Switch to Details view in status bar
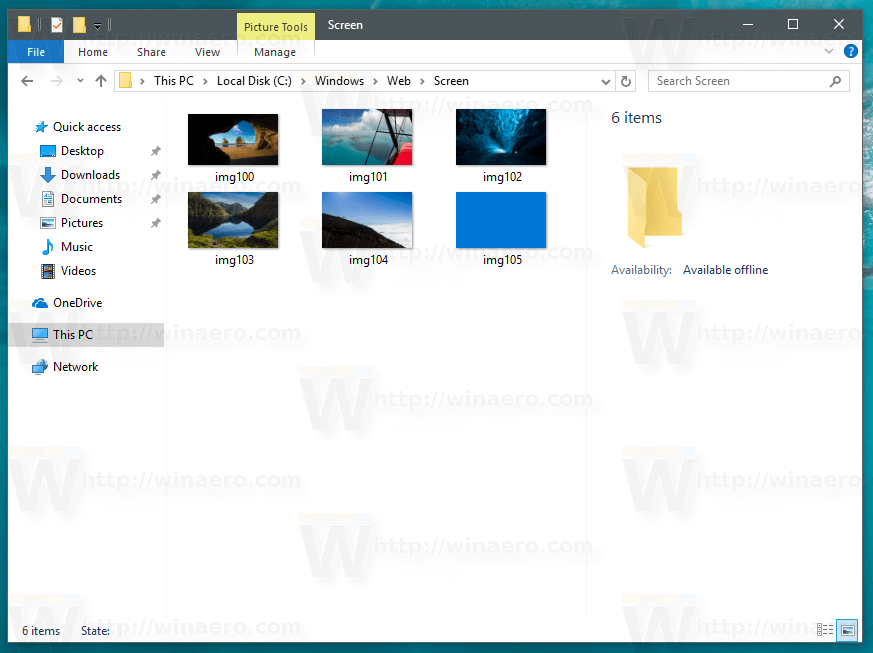This screenshot has width=873, height=653. point(825,630)
